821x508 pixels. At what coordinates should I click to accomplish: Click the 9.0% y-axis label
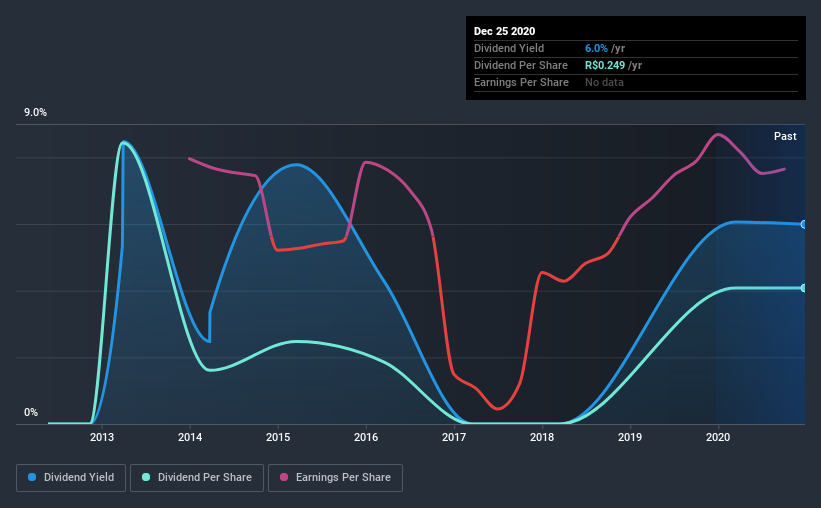[x=35, y=113]
